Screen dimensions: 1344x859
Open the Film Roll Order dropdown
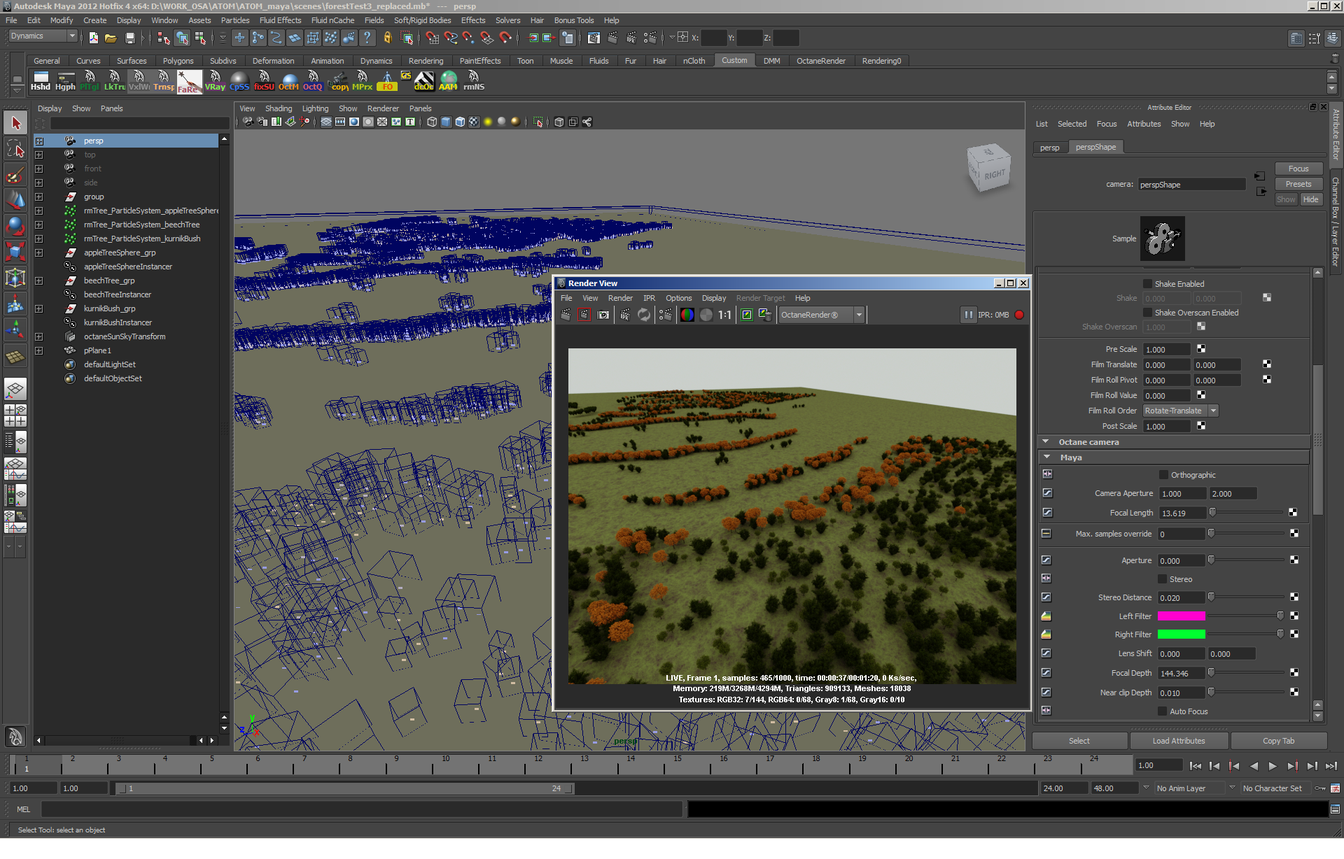point(1181,411)
